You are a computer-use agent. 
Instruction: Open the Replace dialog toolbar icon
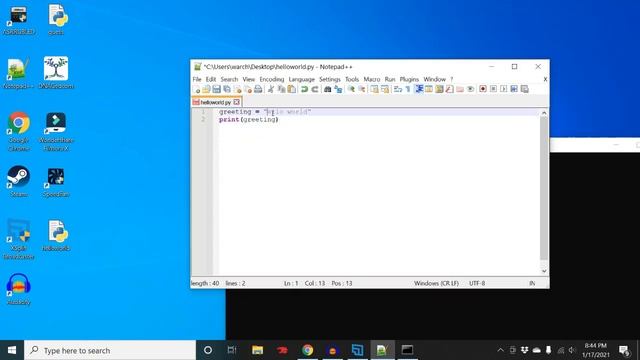[338, 89]
